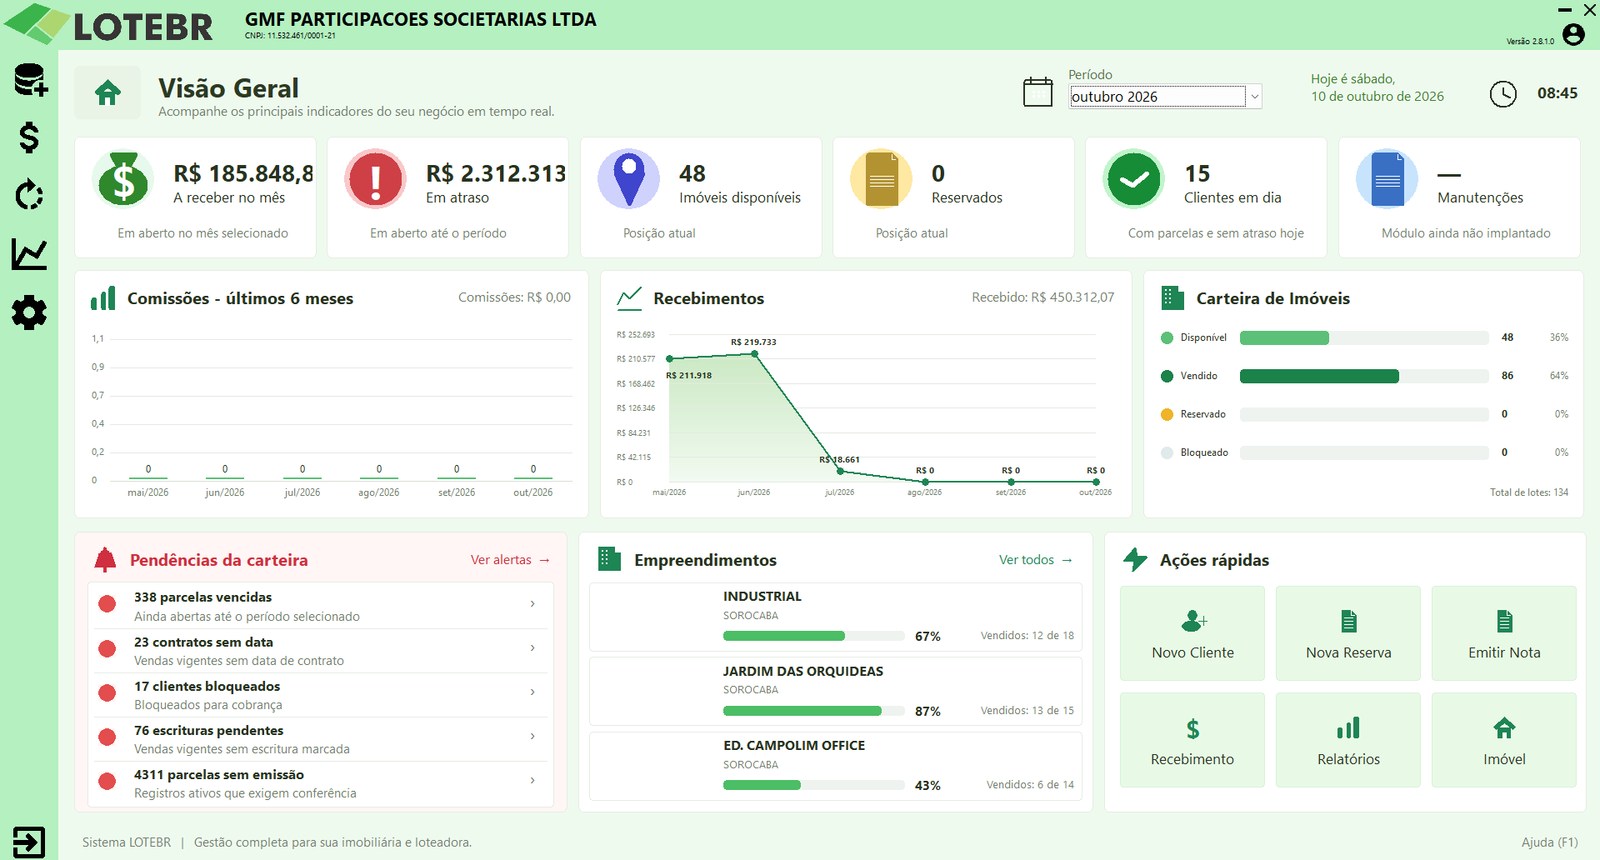The height and width of the screenshot is (860, 1600).
Task: Click the red exclamation Em atraso icon
Action: coord(375,180)
